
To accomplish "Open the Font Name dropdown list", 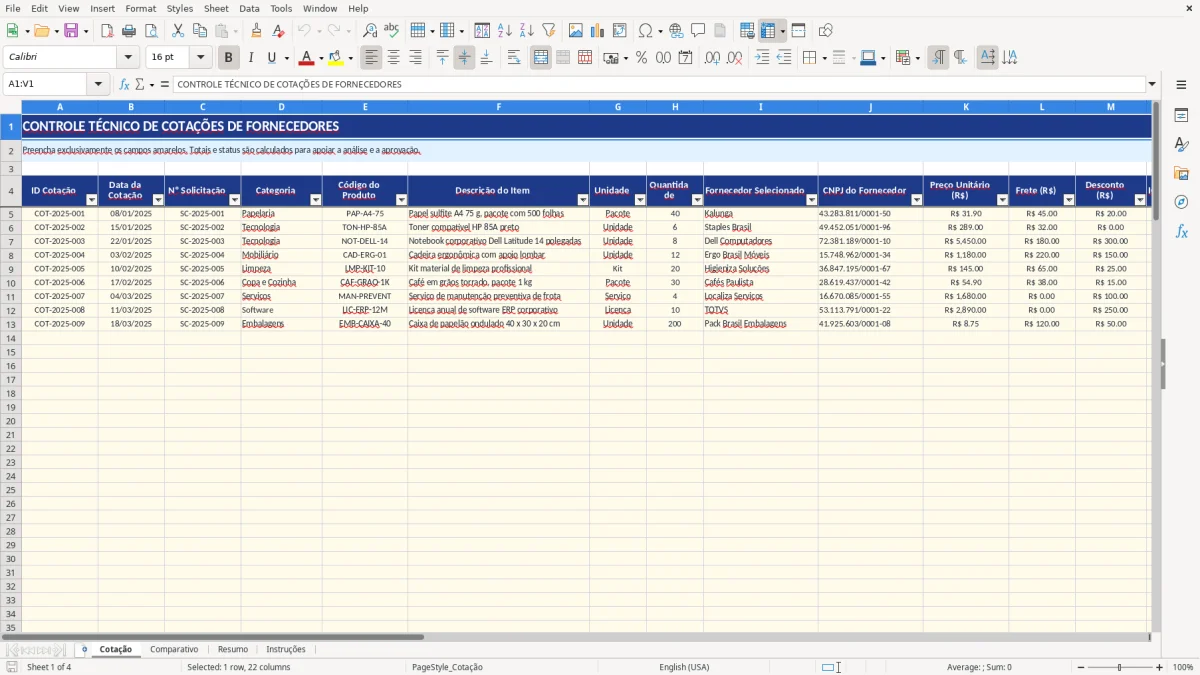I will pyautogui.click(x=128, y=58).
